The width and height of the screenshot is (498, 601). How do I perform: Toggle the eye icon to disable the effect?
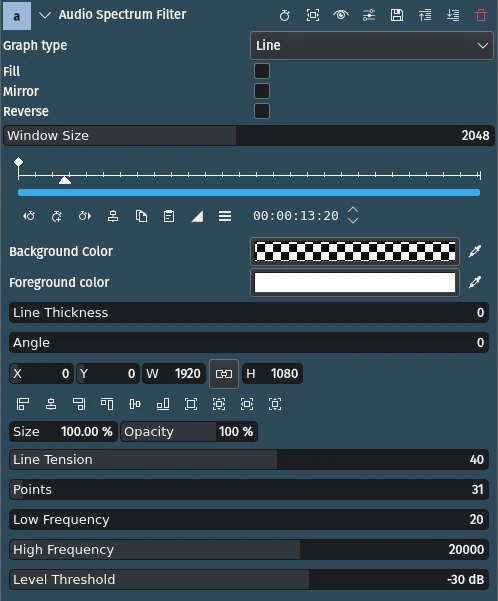(x=341, y=15)
